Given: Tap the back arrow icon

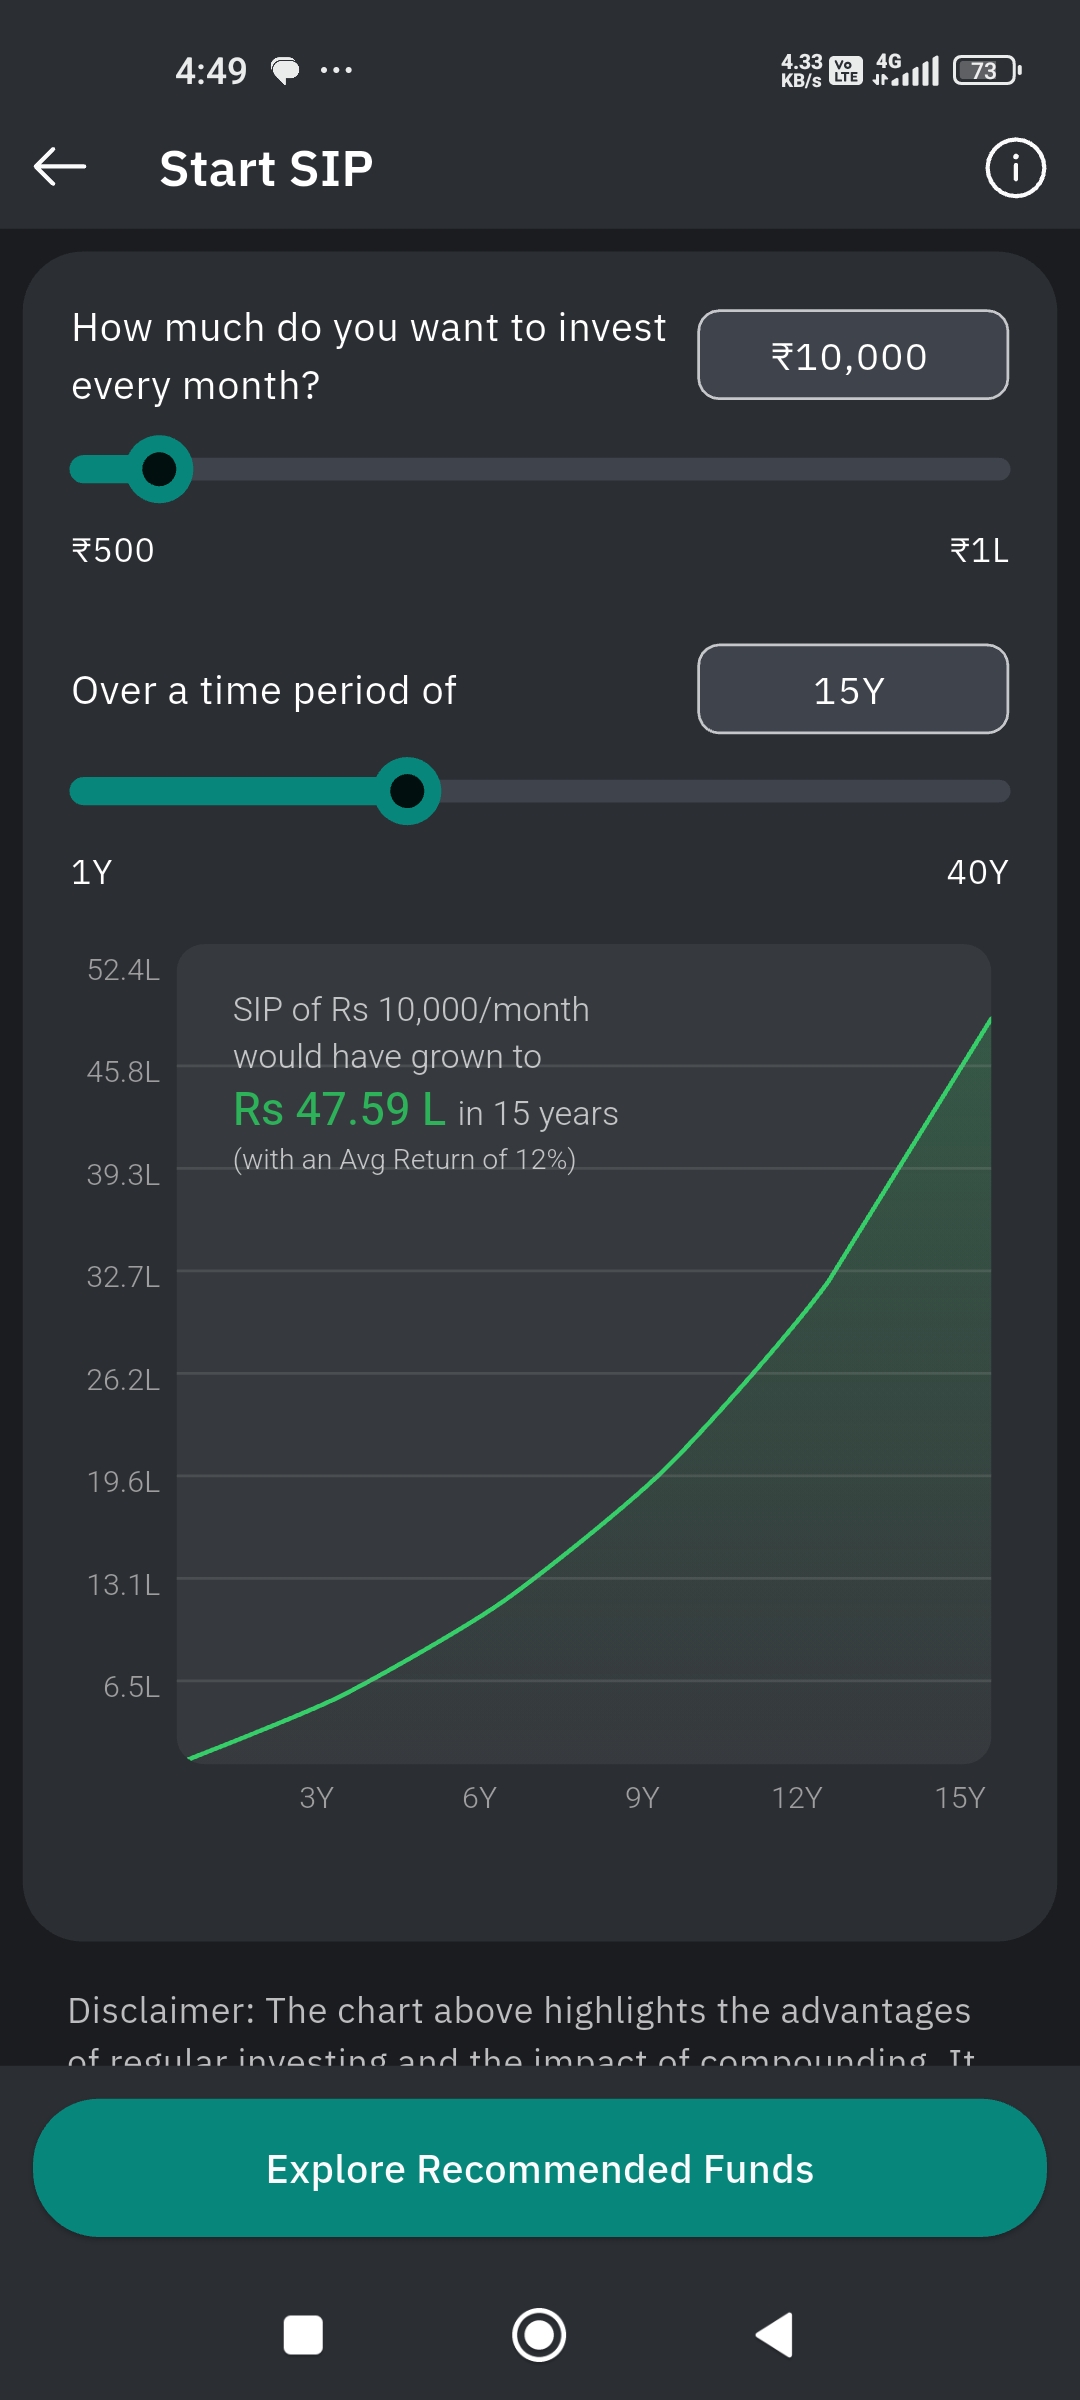Looking at the screenshot, I should tap(60, 167).
